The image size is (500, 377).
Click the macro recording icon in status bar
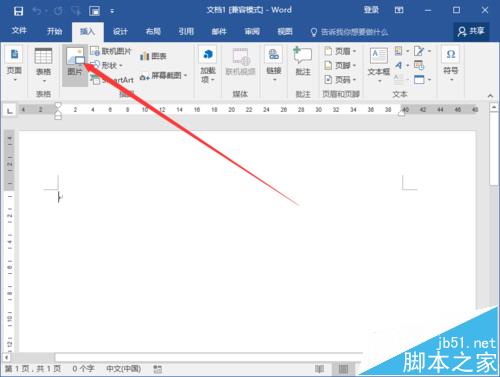pos(158,369)
